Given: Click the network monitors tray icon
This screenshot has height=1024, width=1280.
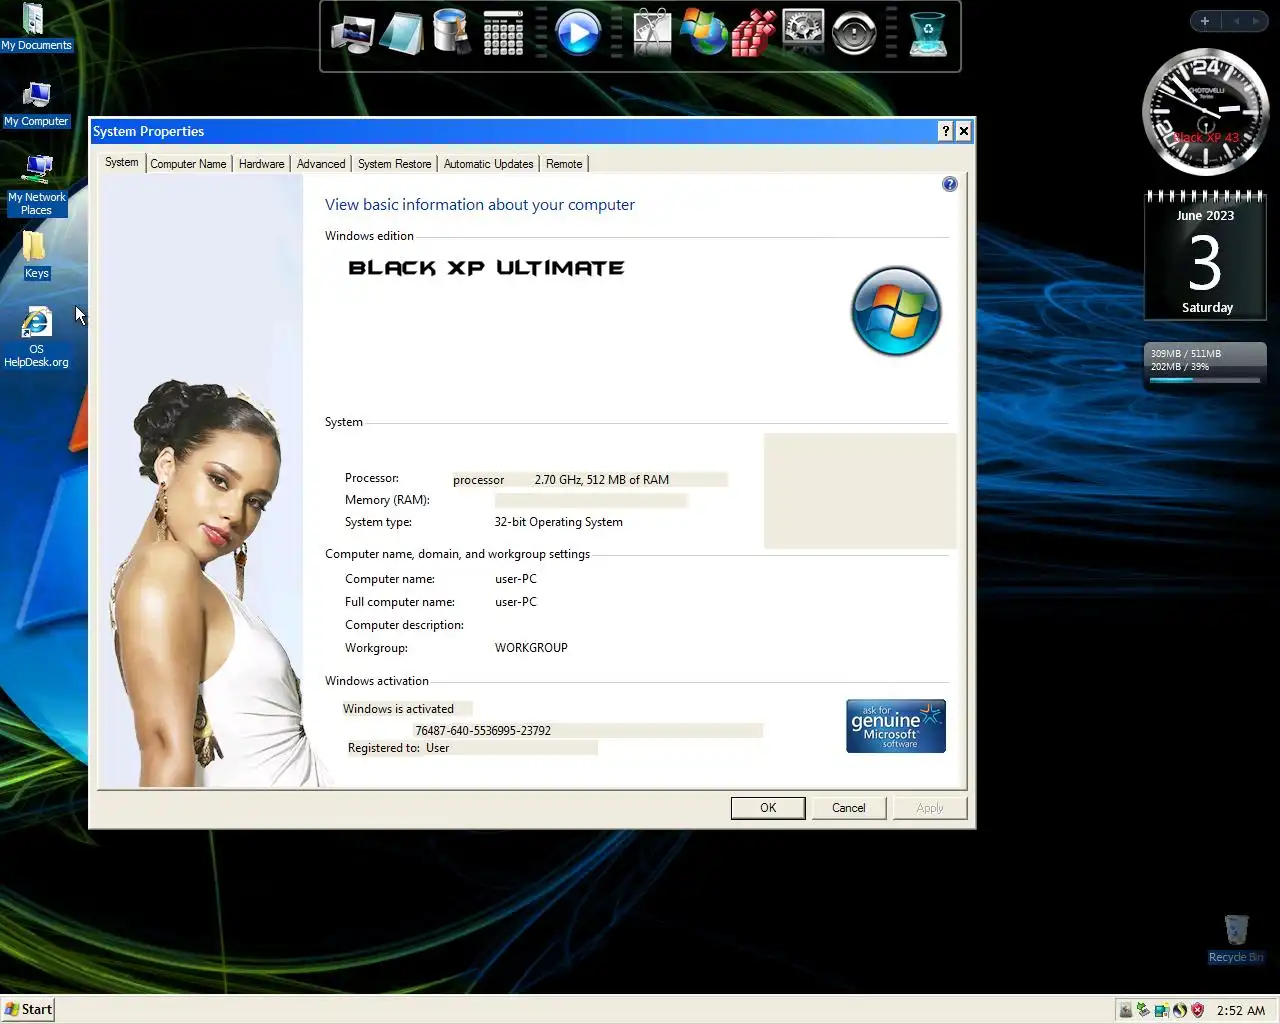Looking at the screenshot, I should pyautogui.click(x=1161, y=1010).
